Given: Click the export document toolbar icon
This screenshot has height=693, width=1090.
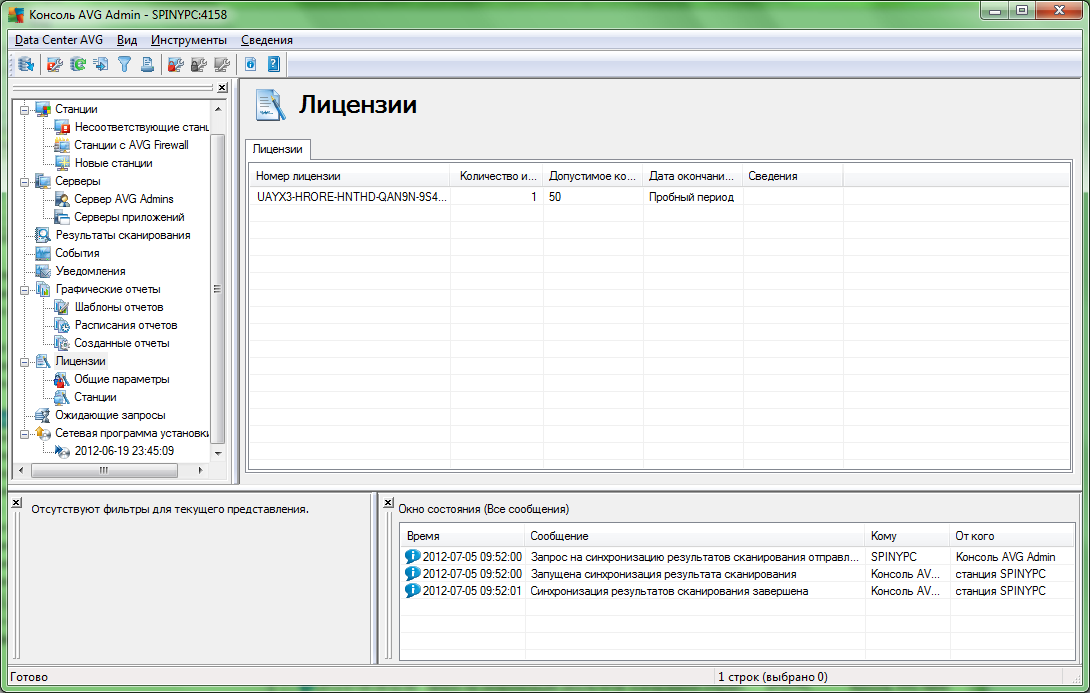Looking at the screenshot, I should click(101, 65).
